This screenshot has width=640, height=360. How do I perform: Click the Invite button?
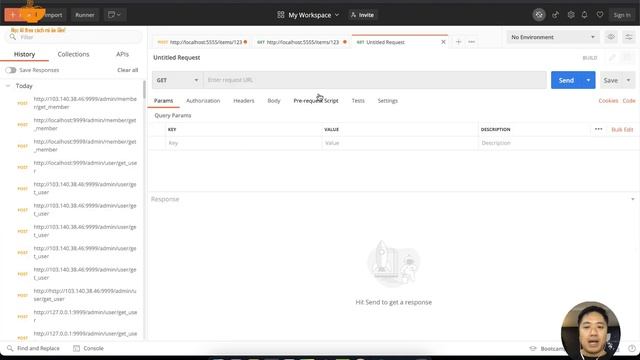click(362, 15)
